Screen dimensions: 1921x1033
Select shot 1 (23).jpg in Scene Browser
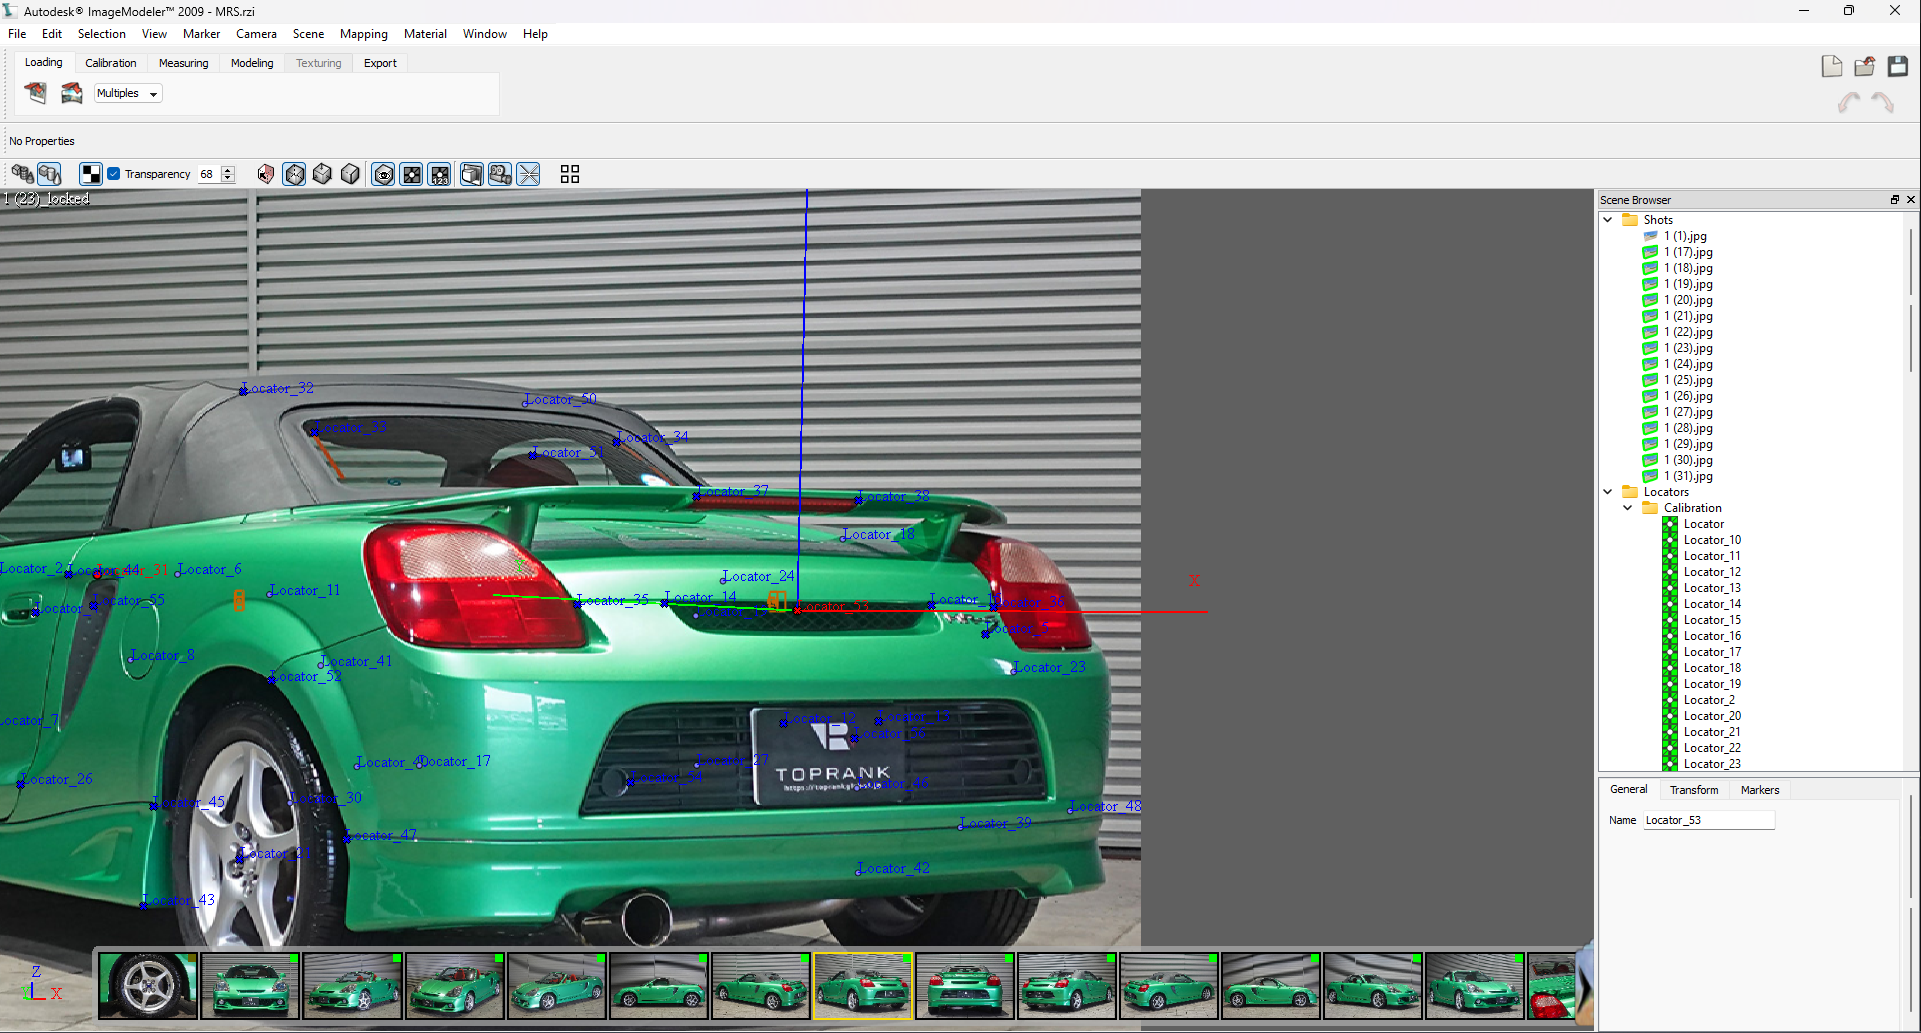1688,348
